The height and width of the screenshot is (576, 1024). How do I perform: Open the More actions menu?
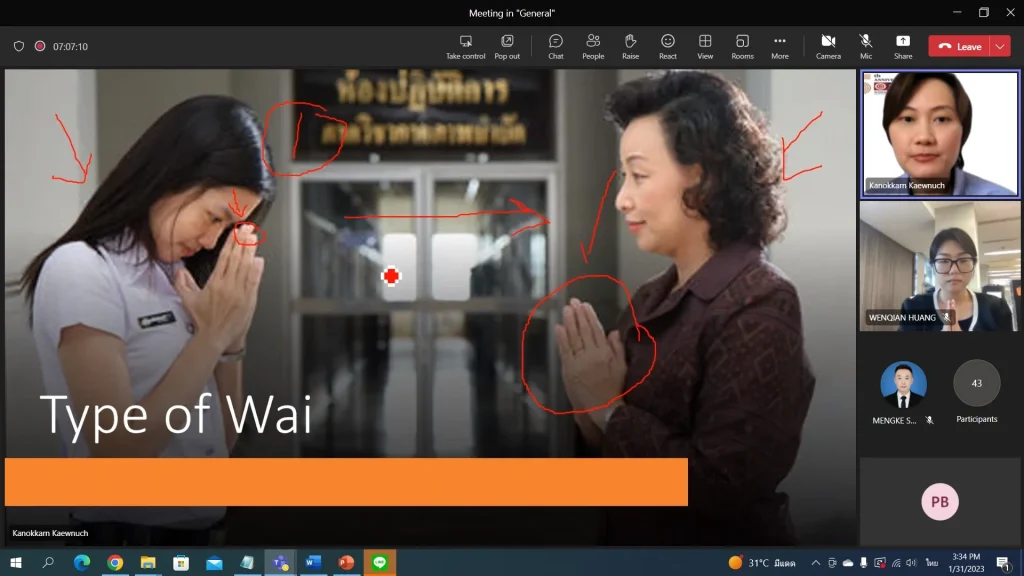pos(780,46)
